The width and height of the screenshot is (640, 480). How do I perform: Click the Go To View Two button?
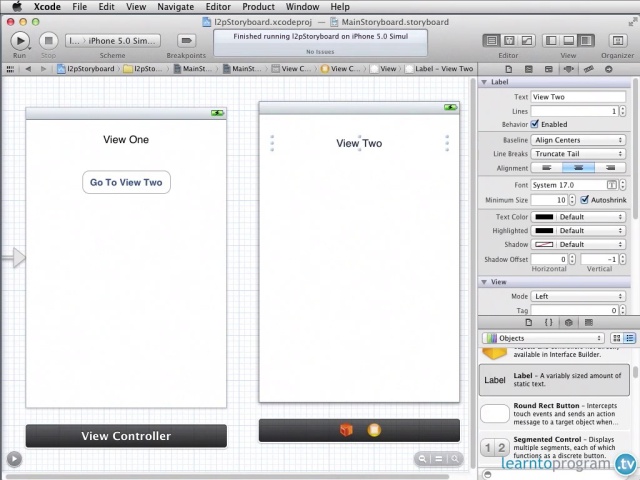tap(126, 182)
